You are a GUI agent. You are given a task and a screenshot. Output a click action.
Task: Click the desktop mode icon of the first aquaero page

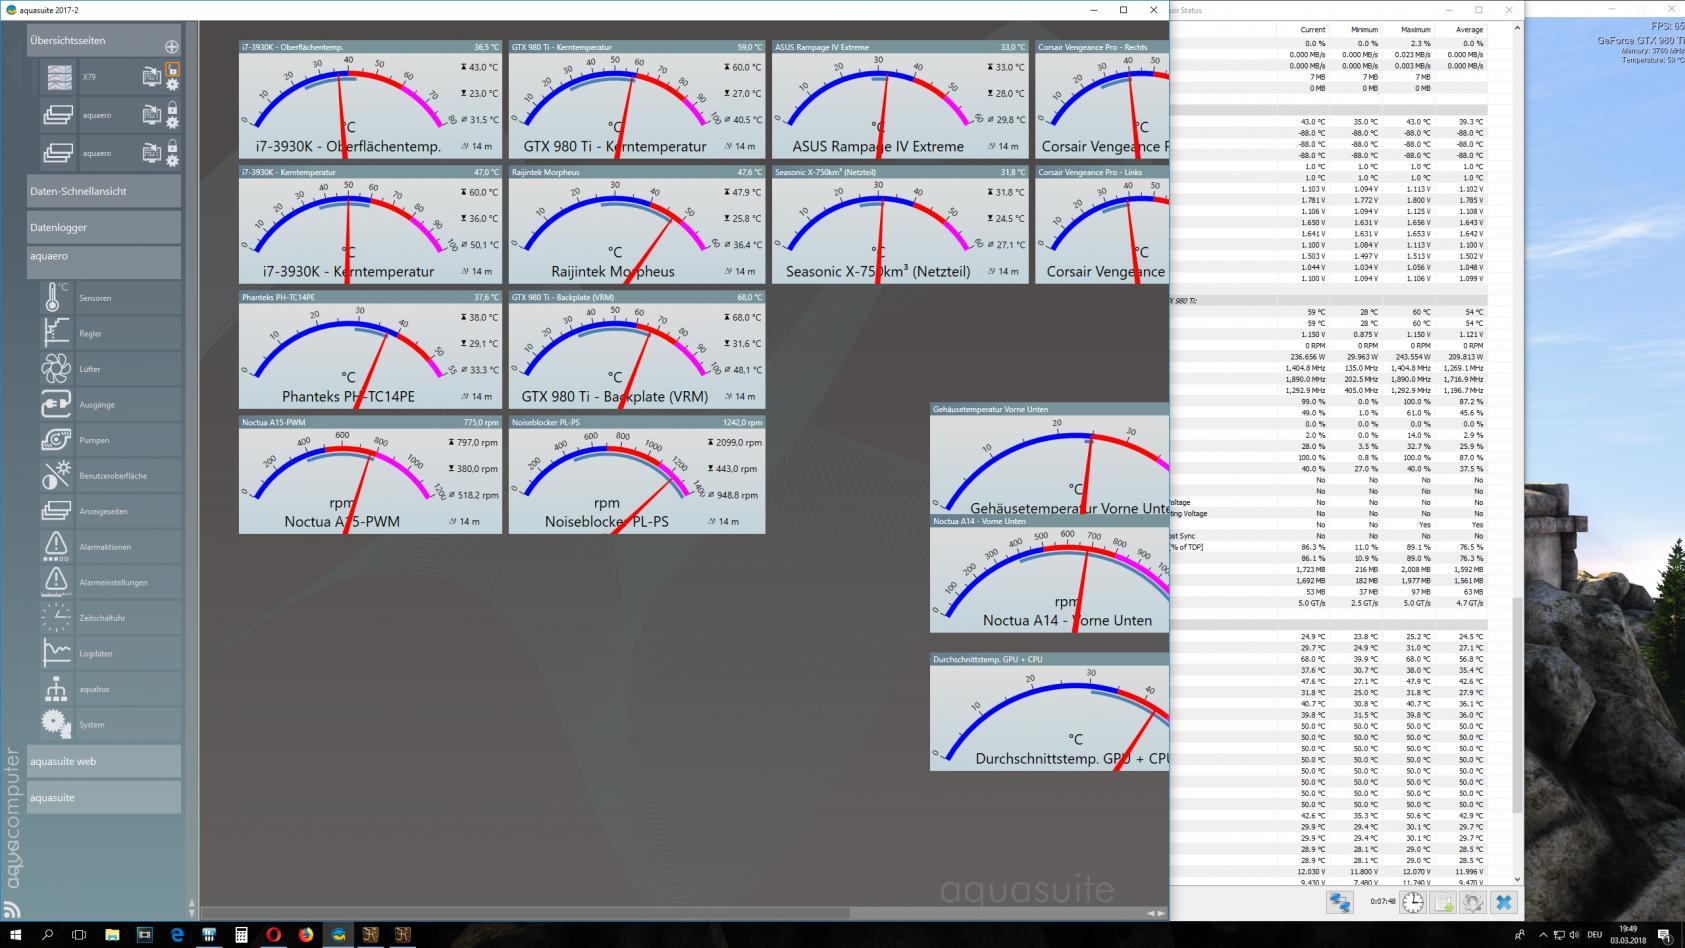151,115
